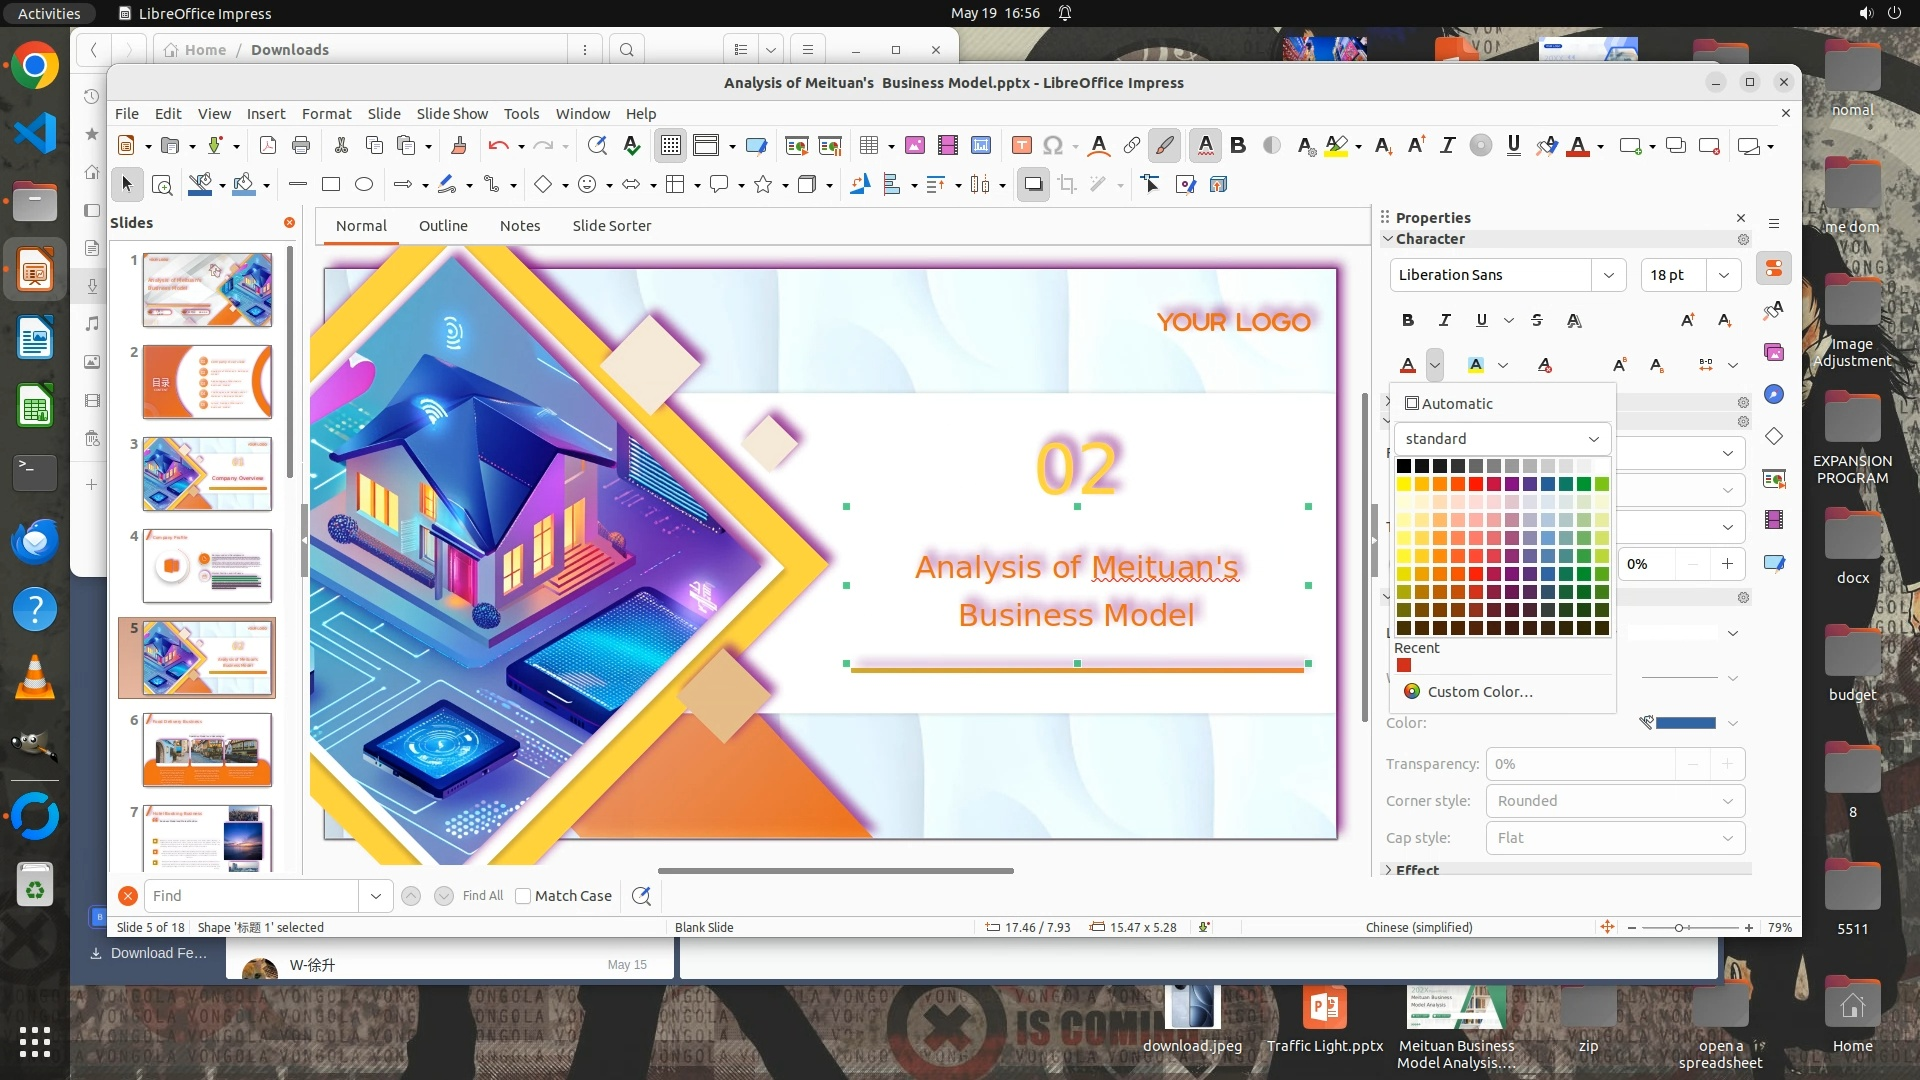The image size is (1920, 1080).
Task: Toggle Shadow button in toolbar
Action: coord(1033,184)
